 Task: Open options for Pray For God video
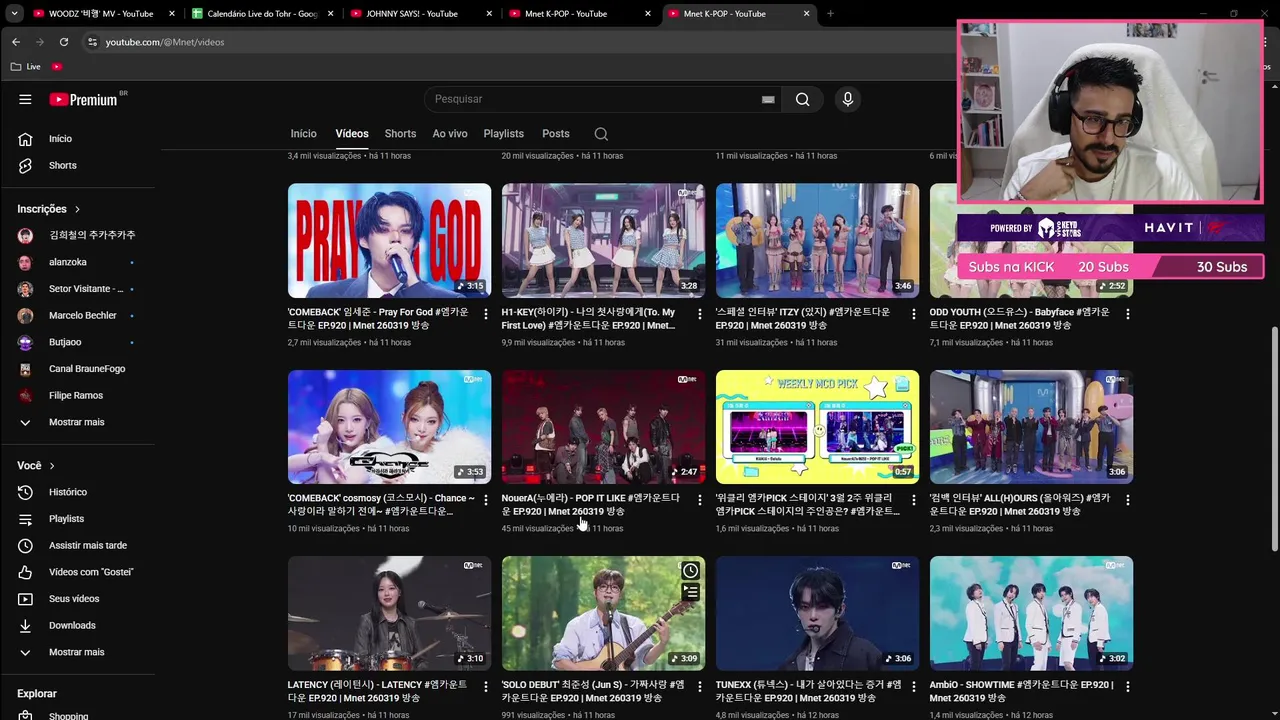point(486,313)
